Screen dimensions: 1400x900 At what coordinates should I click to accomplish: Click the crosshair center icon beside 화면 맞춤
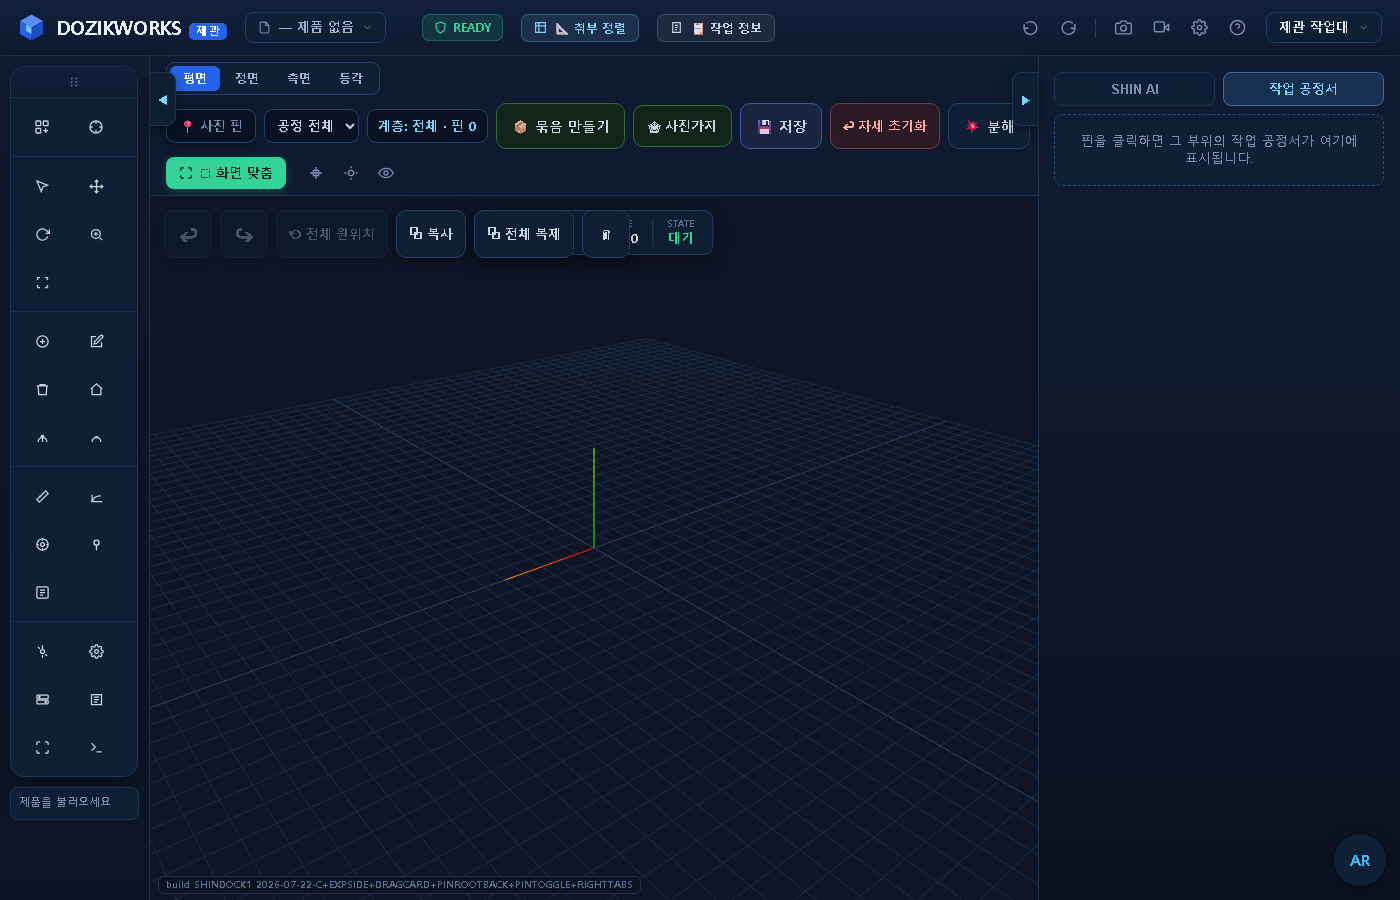(316, 173)
